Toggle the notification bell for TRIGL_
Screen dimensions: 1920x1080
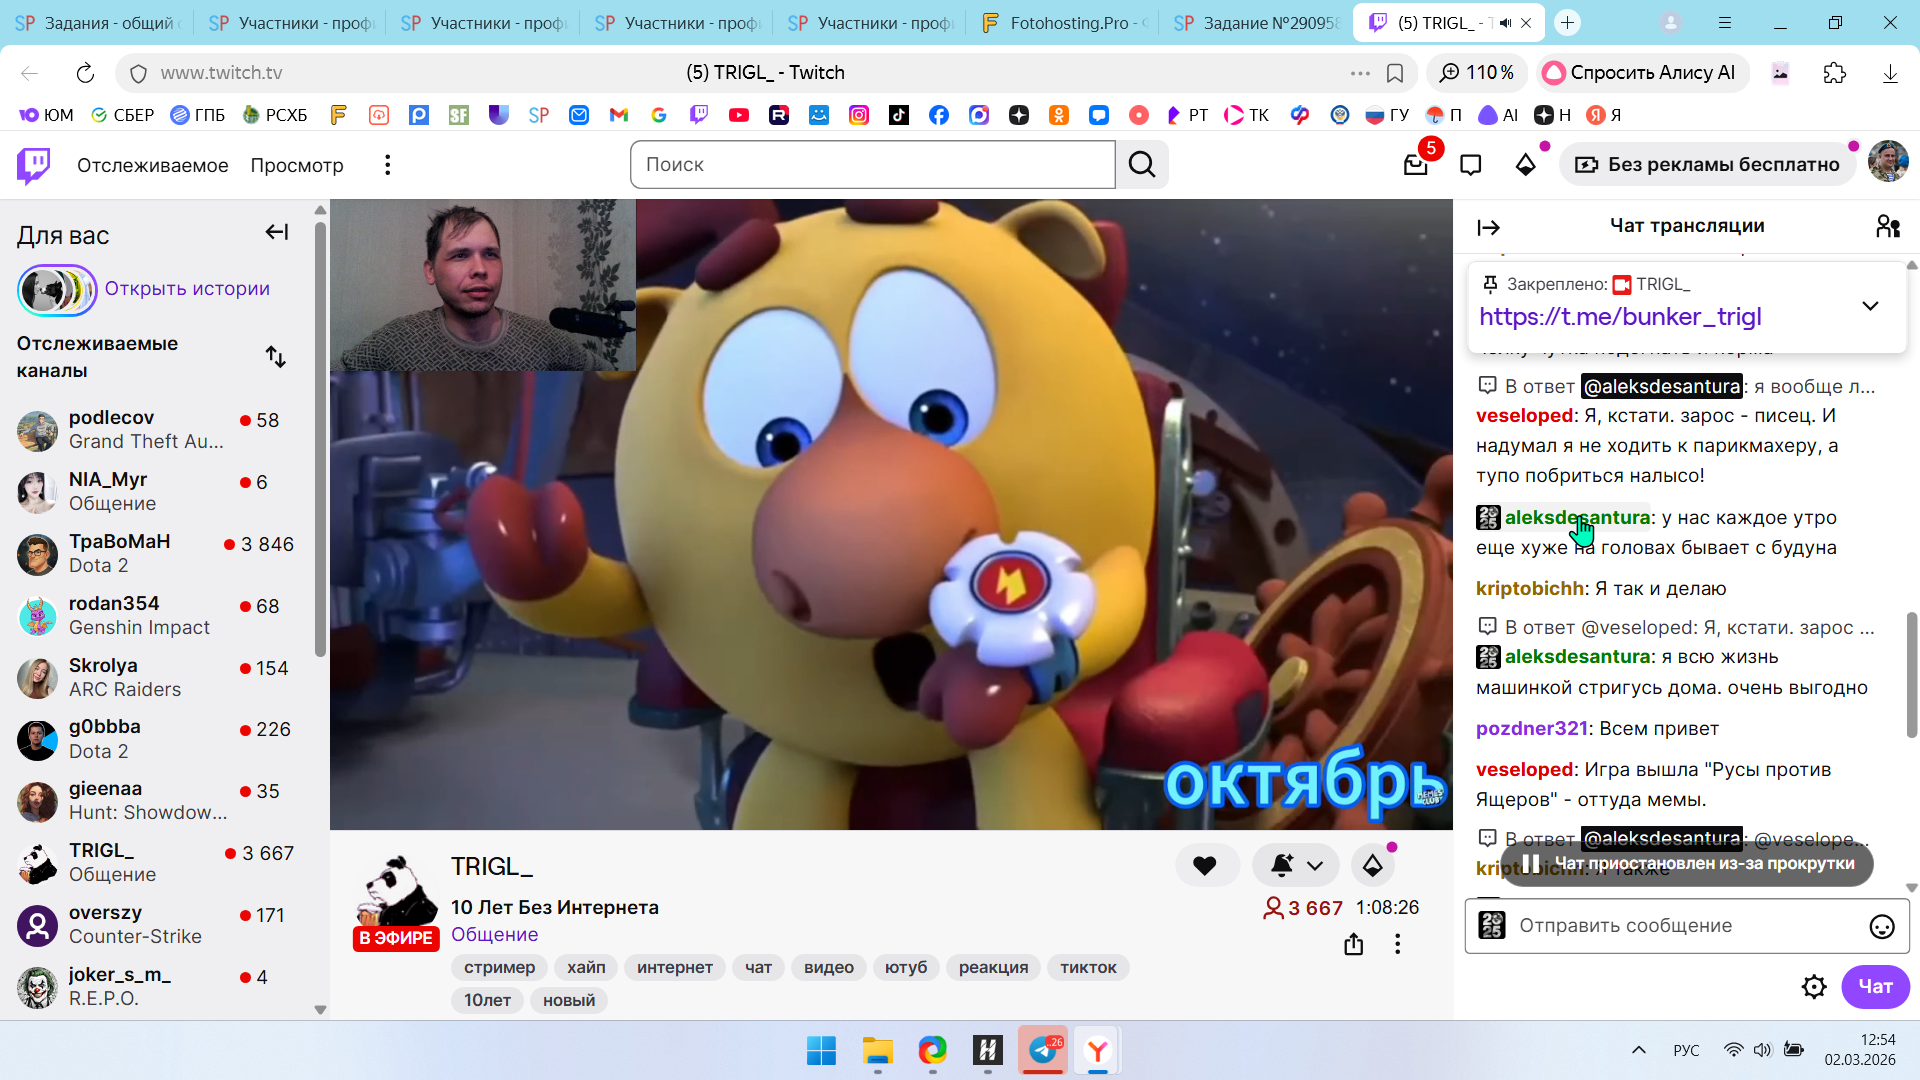pyautogui.click(x=1283, y=866)
